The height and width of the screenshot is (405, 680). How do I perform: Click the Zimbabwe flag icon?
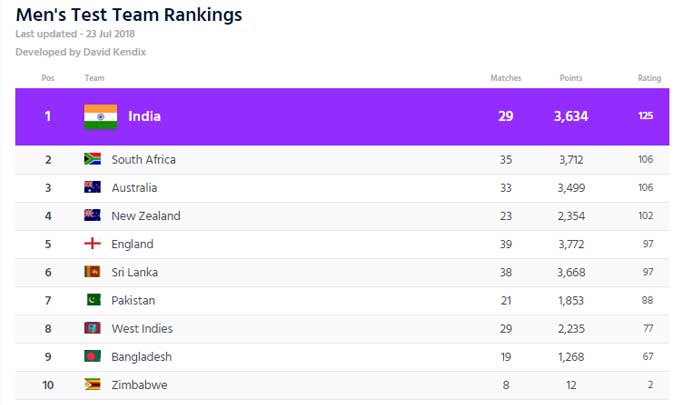point(92,385)
